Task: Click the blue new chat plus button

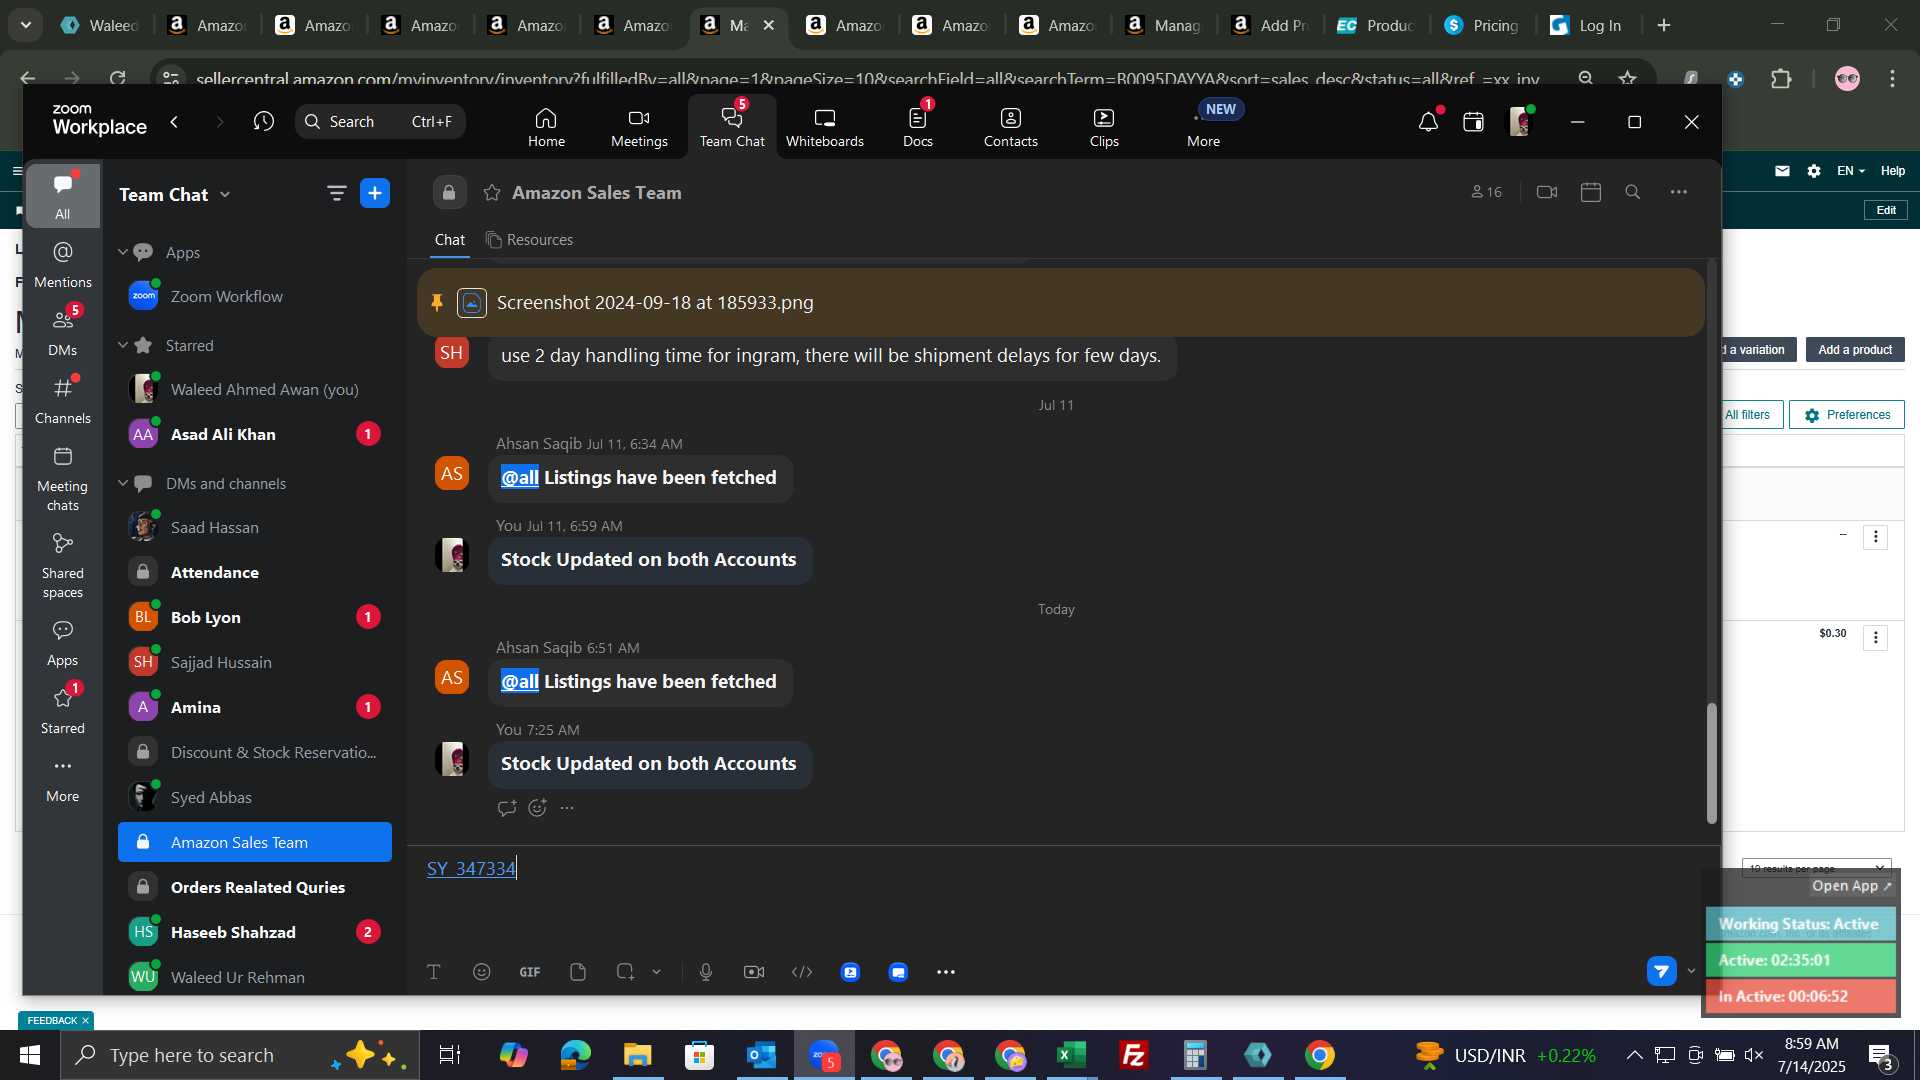Action: click(x=375, y=193)
